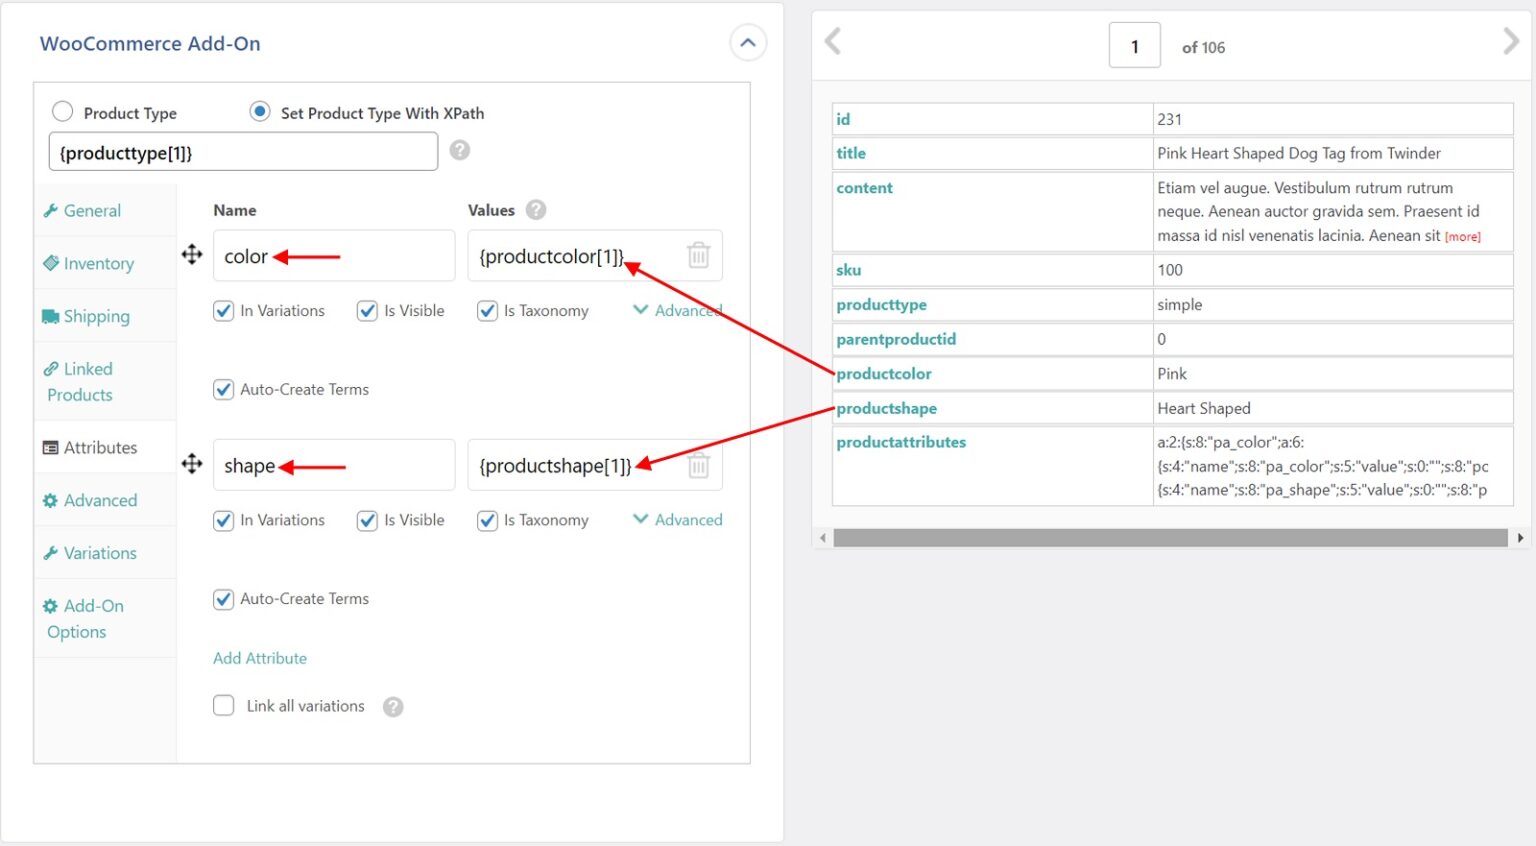The height and width of the screenshot is (846, 1536).
Task: Click the more link in the content field
Action: click(x=1461, y=236)
